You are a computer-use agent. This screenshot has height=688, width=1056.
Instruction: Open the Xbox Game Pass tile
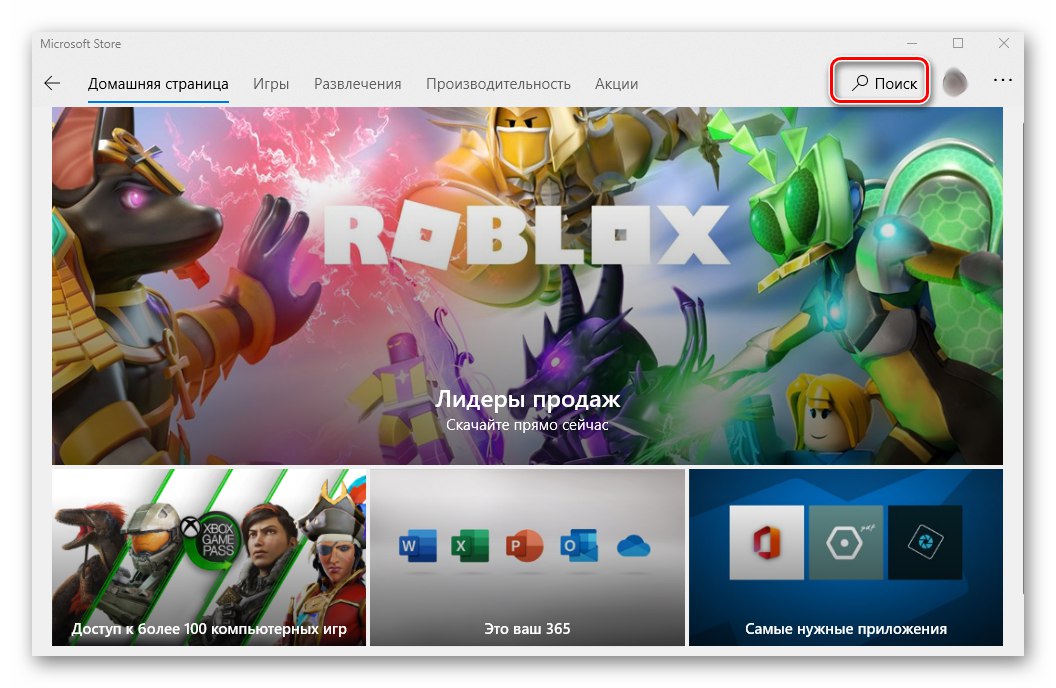[209, 557]
